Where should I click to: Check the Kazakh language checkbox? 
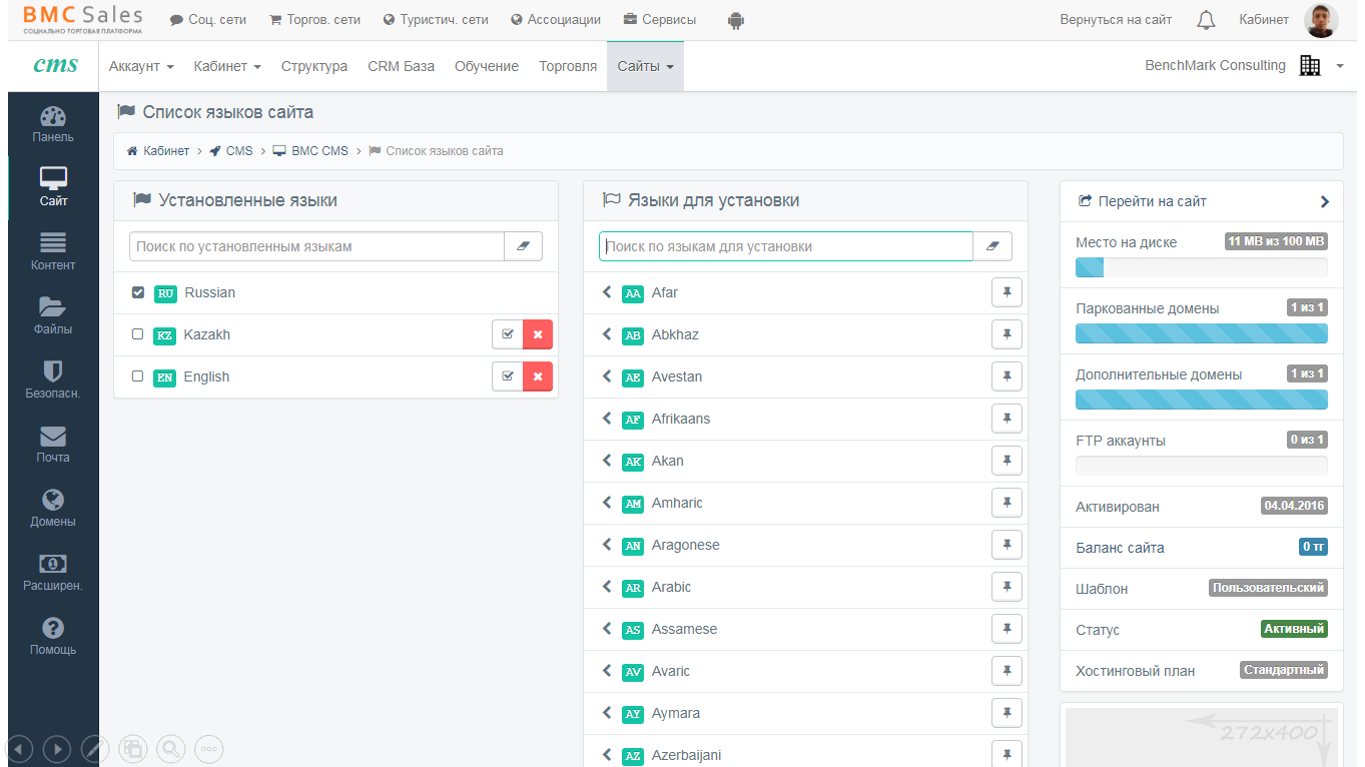coord(138,335)
